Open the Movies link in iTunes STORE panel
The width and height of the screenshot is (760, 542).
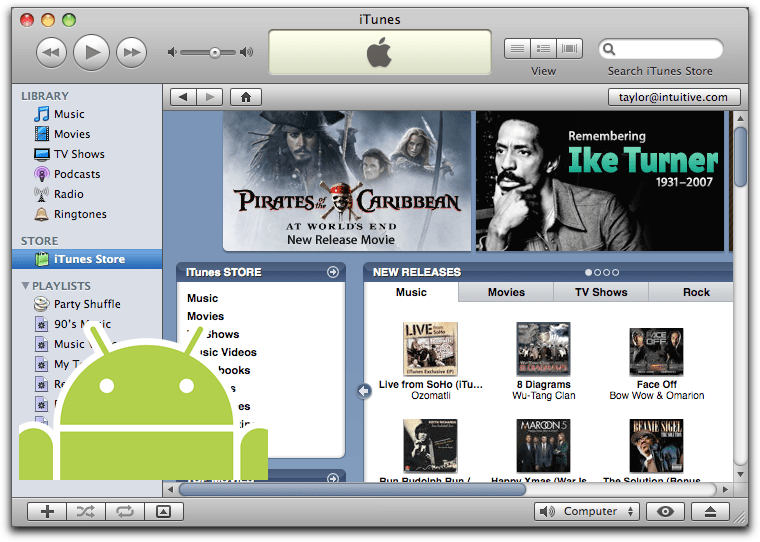206,316
